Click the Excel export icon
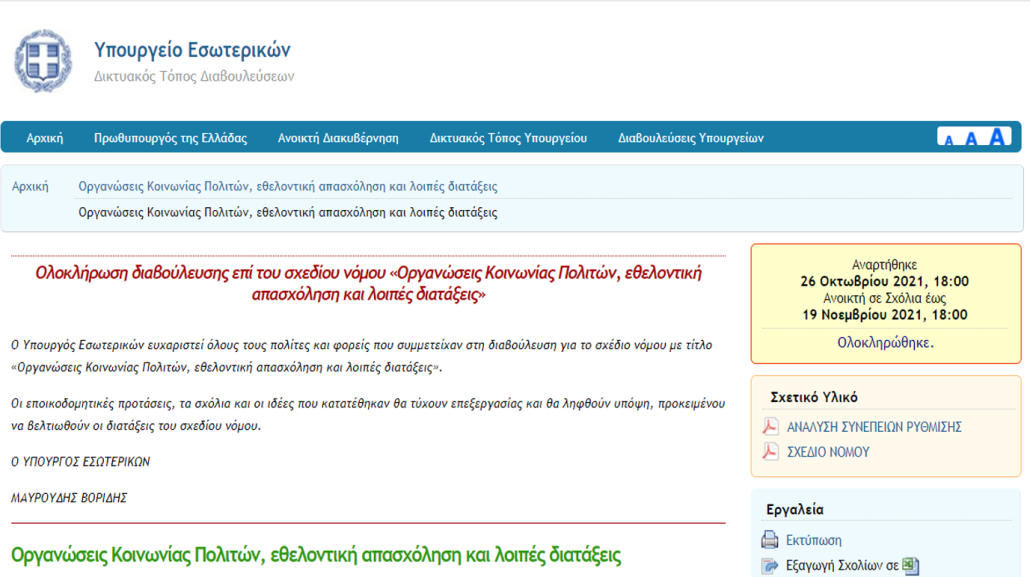 click(x=911, y=566)
